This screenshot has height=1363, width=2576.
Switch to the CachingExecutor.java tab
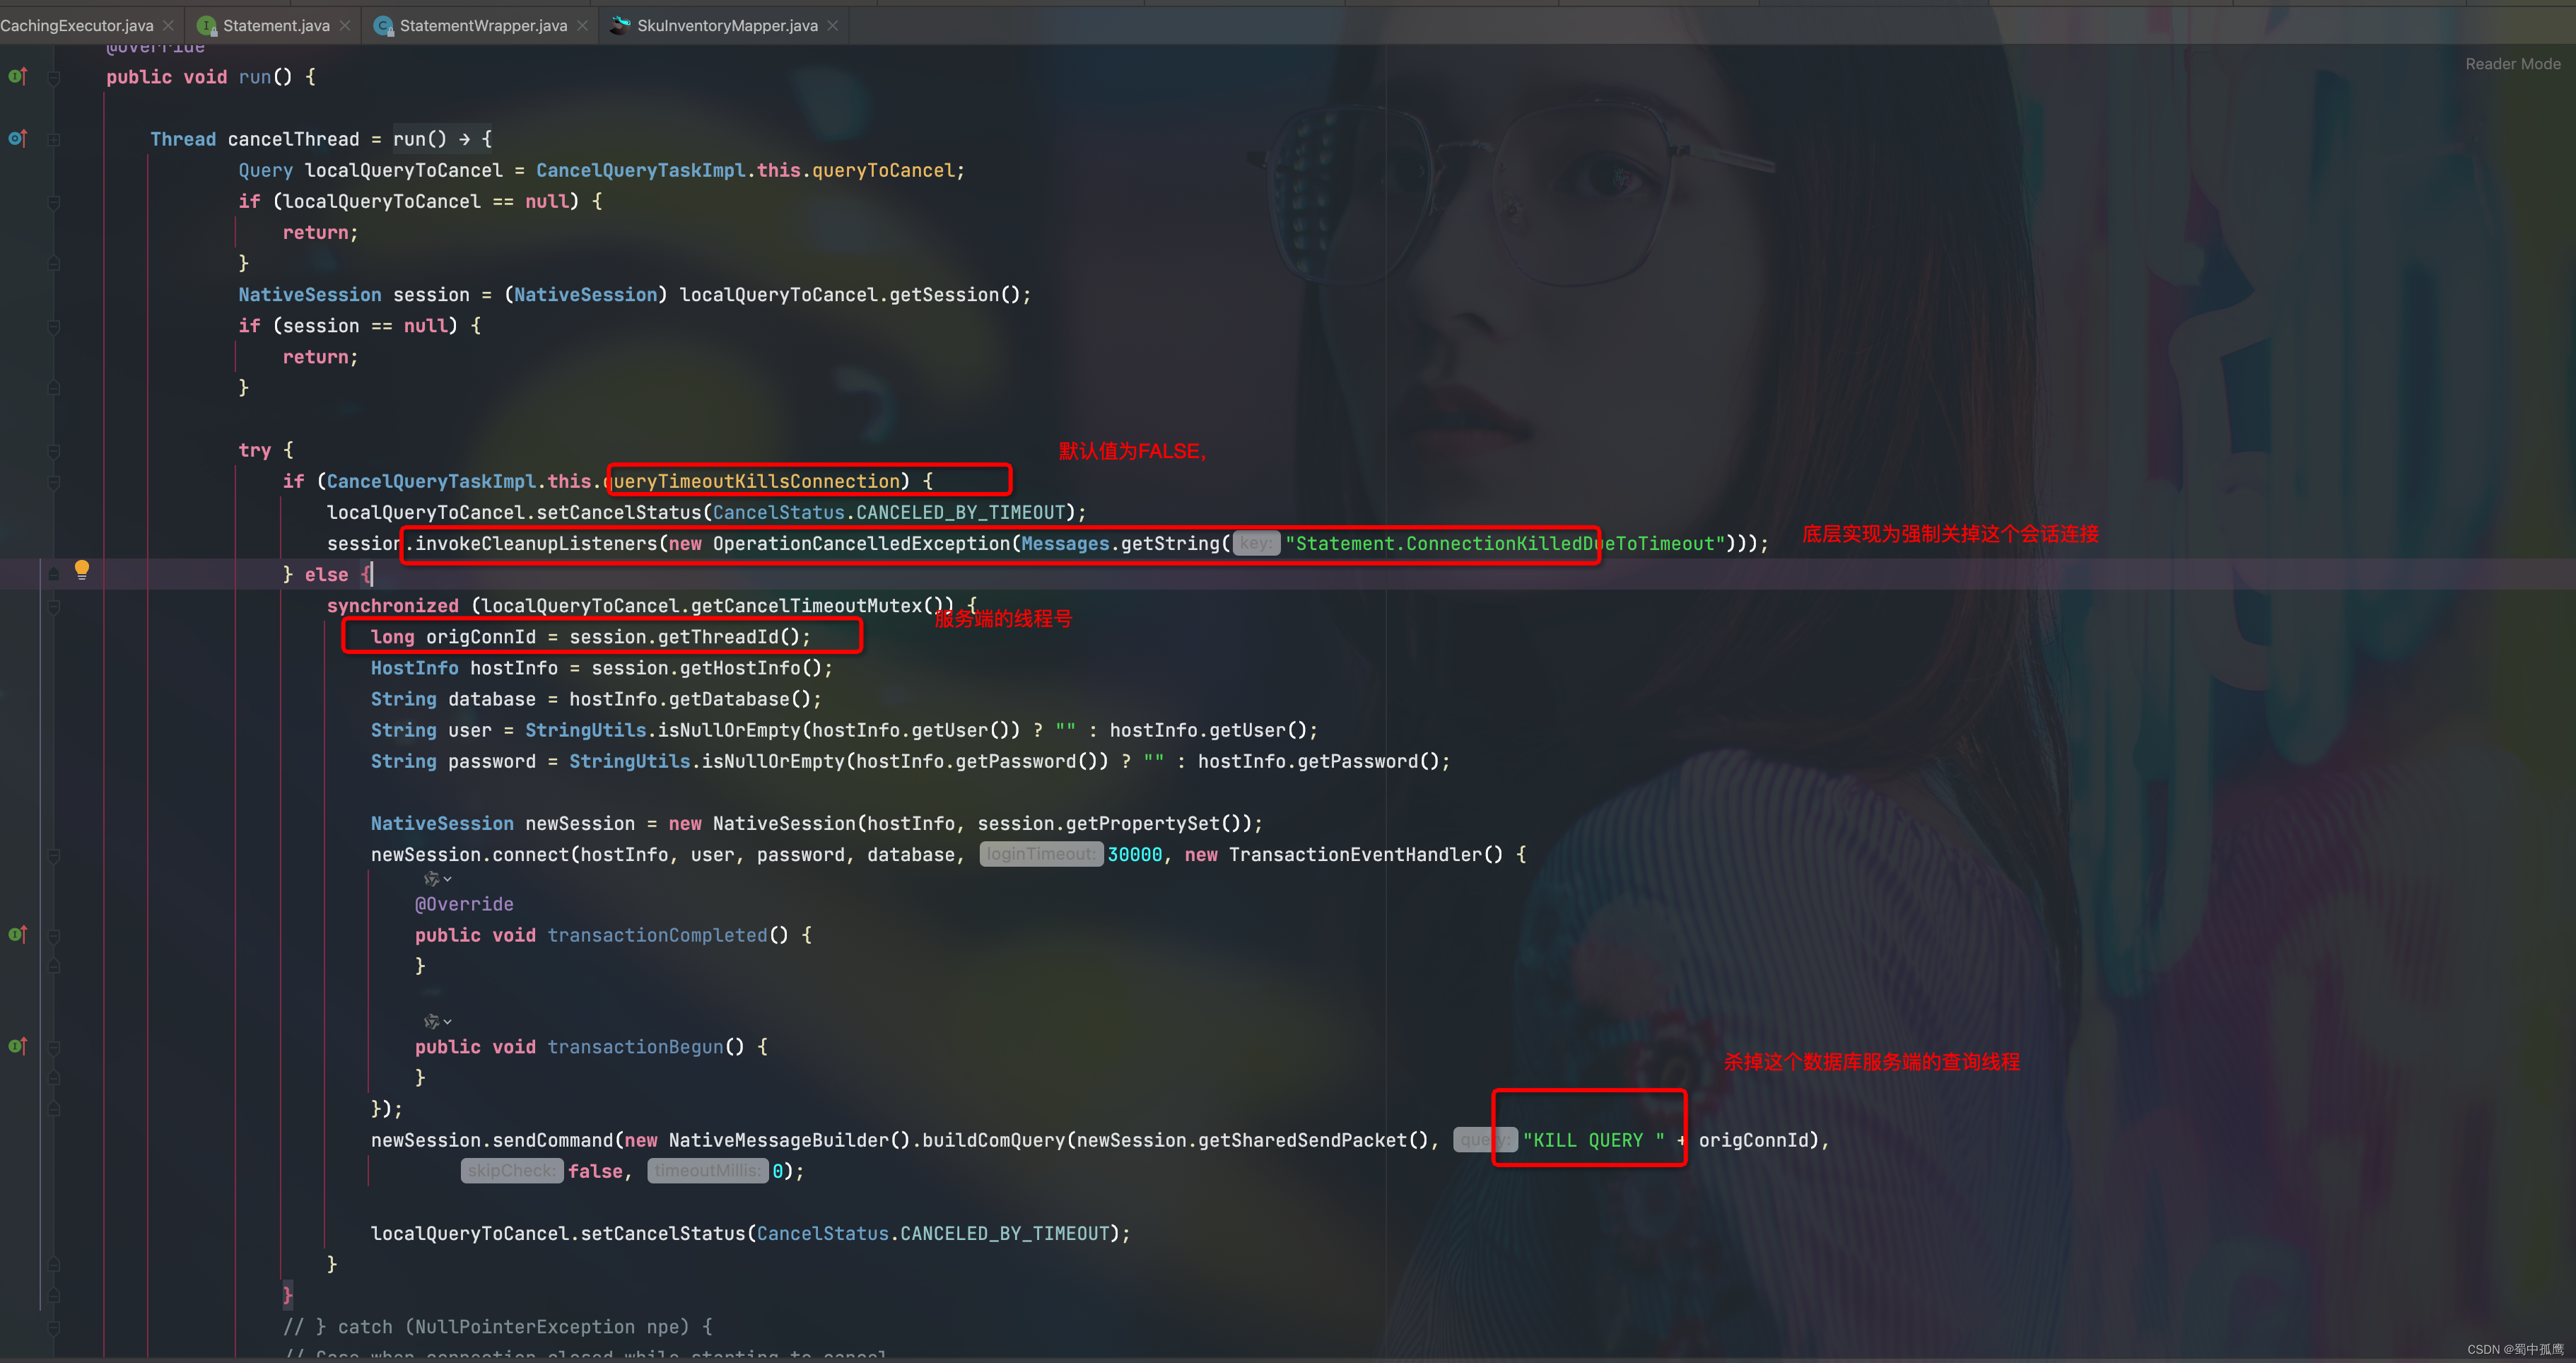pyautogui.click(x=76, y=25)
